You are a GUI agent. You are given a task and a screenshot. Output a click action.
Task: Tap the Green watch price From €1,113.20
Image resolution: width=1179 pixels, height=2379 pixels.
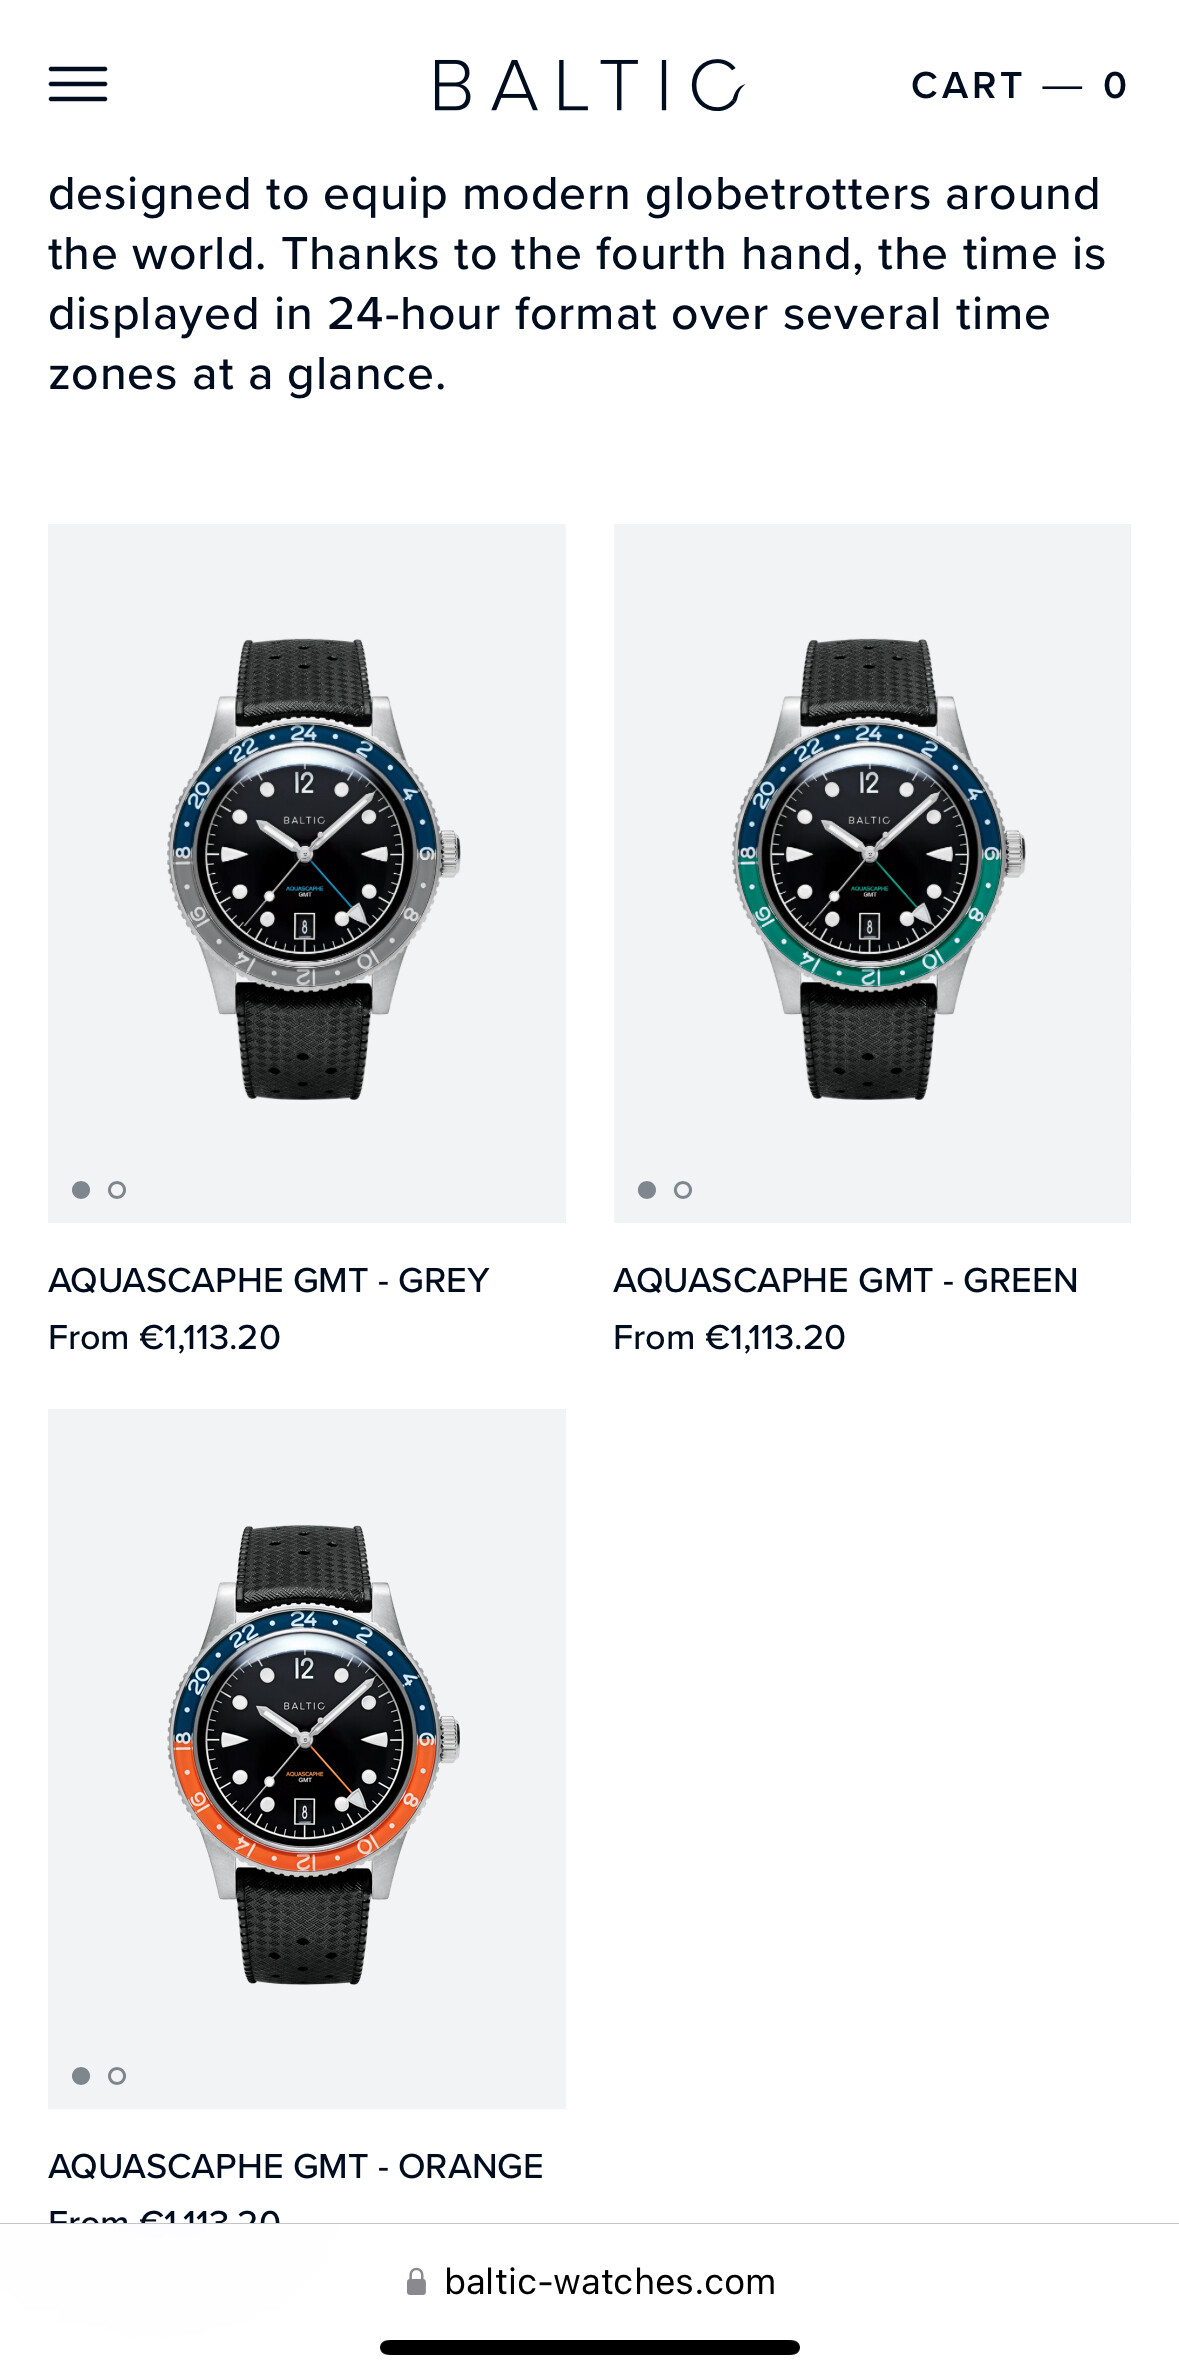point(730,1338)
